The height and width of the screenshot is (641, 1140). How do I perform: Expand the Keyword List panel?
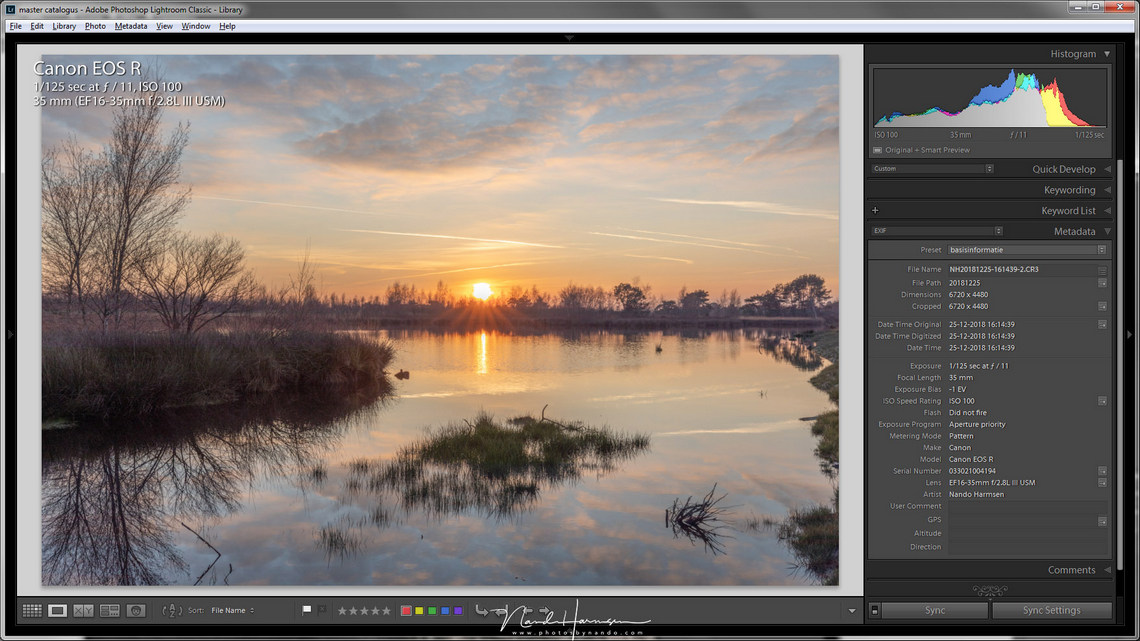(x=1107, y=211)
